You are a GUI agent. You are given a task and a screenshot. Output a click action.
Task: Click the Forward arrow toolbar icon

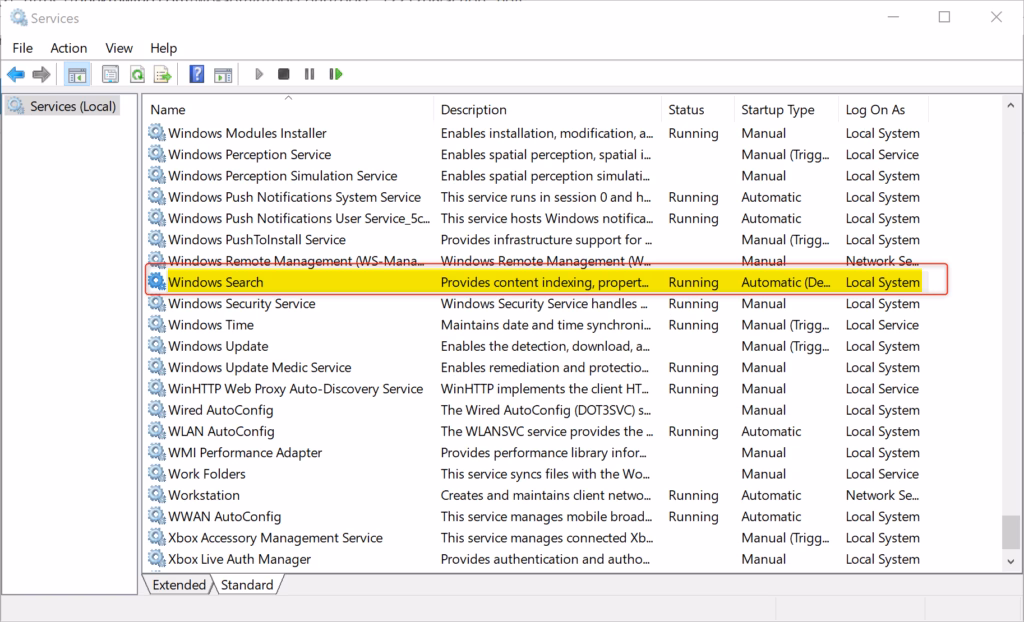tap(41, 74)
